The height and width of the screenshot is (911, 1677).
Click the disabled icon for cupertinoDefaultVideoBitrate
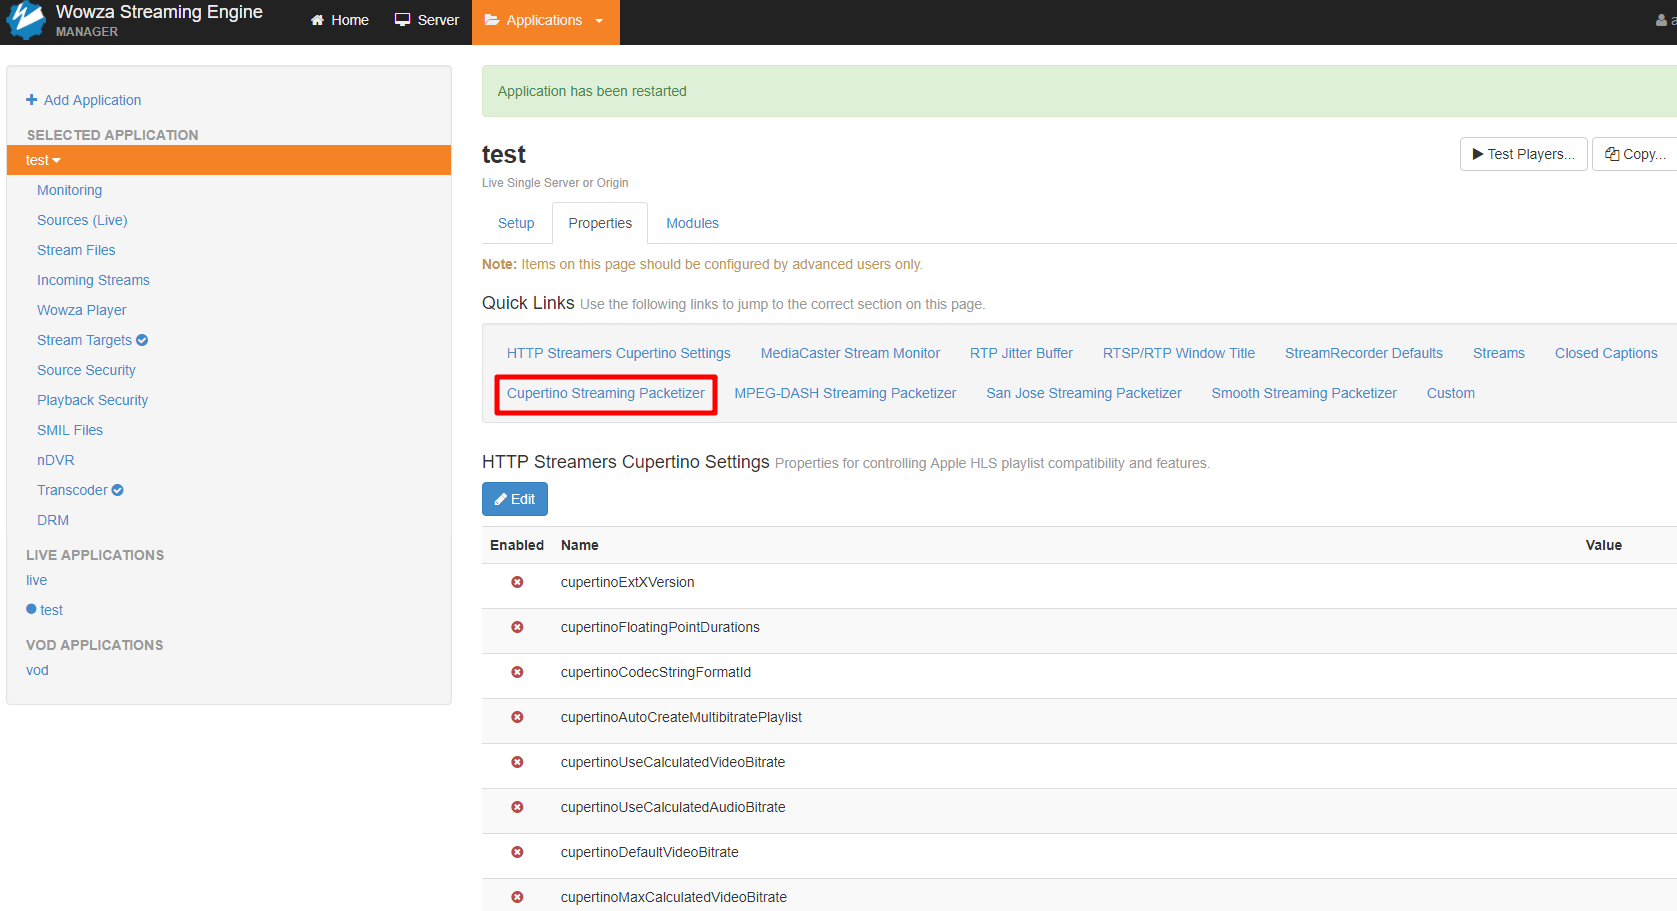pos(517,852)
